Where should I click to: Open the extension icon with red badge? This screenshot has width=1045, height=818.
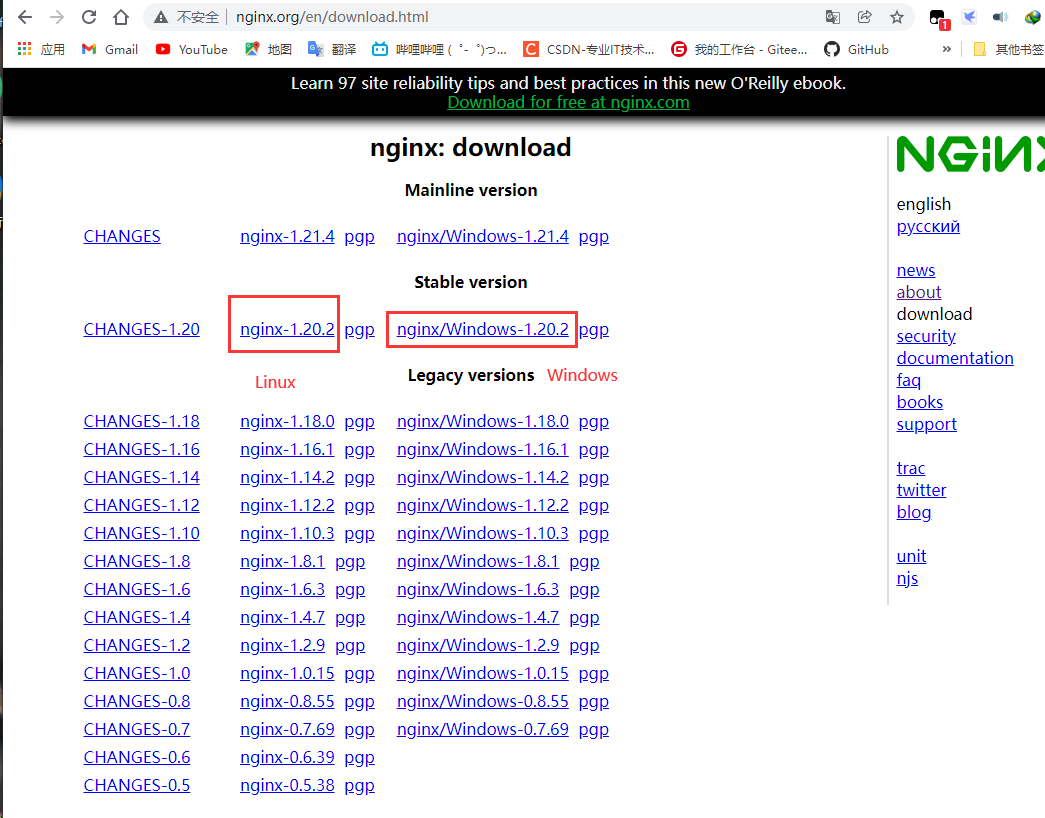[938, 19]
